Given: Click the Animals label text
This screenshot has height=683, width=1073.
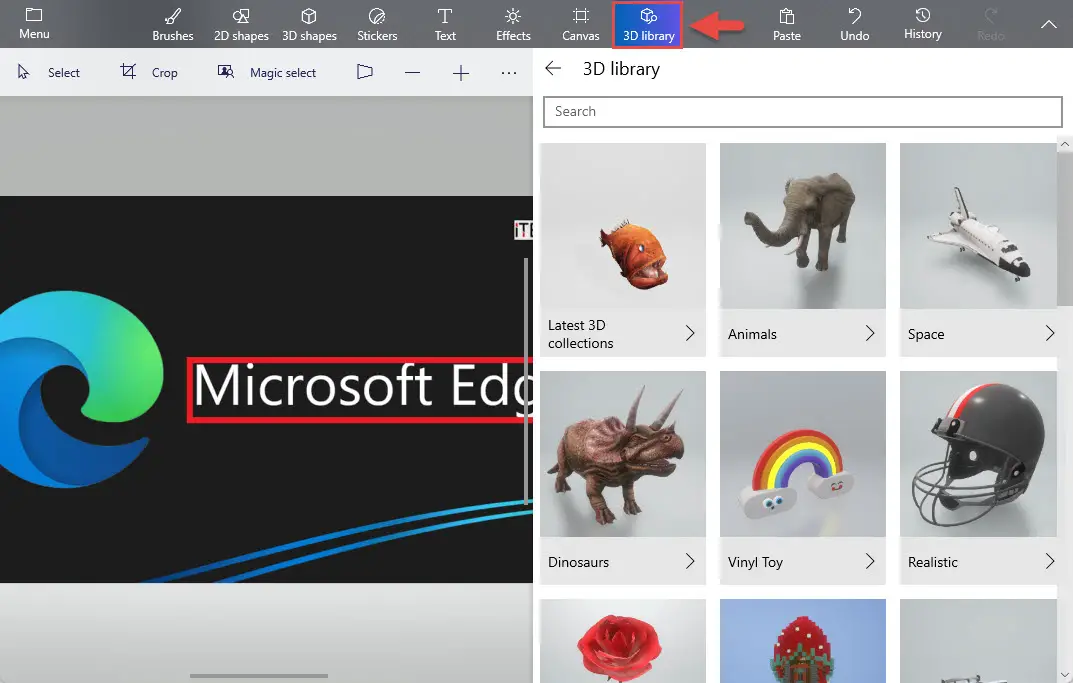Looking at the screenshot, I should 752,334.
